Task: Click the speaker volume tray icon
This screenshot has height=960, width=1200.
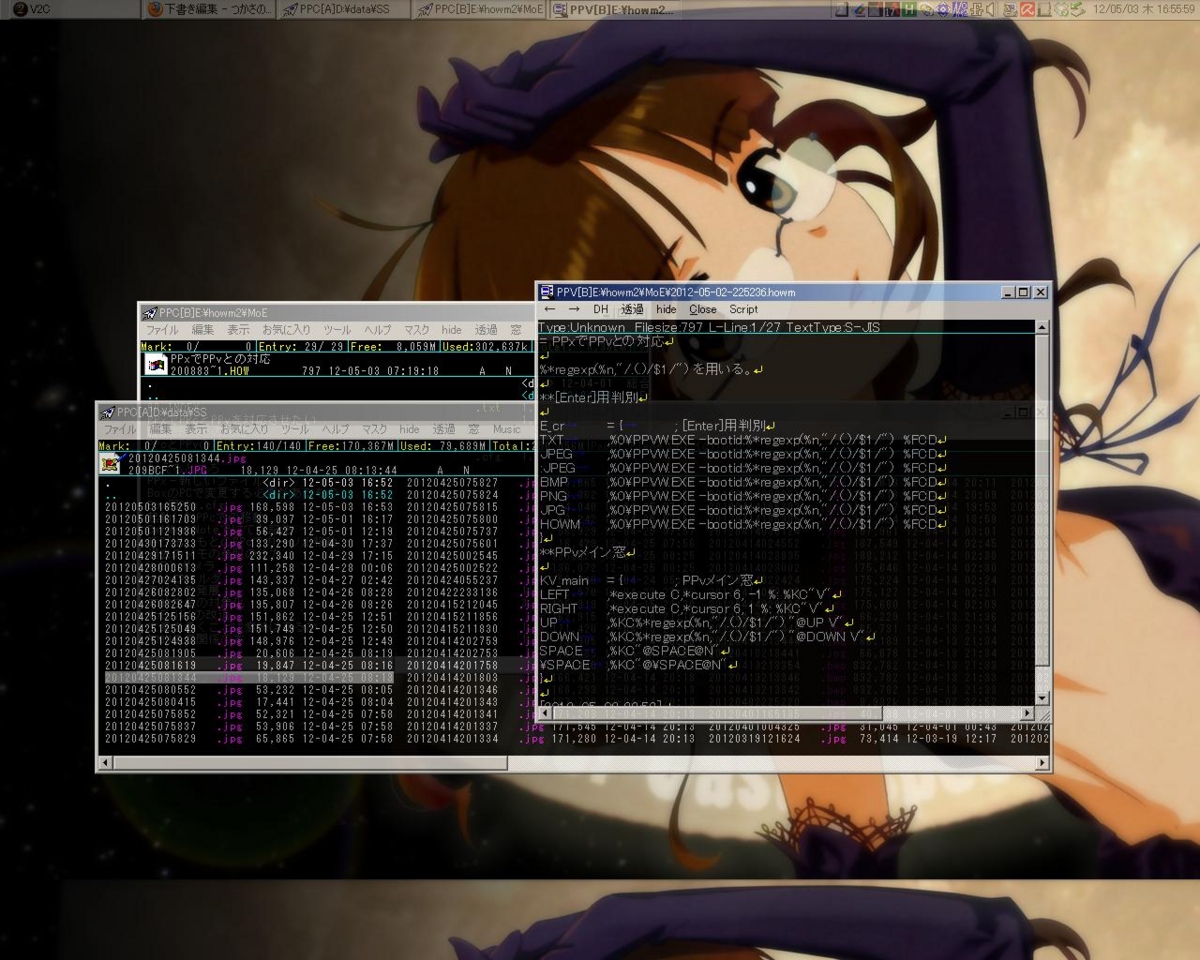Action: click(x=989, y=10)
